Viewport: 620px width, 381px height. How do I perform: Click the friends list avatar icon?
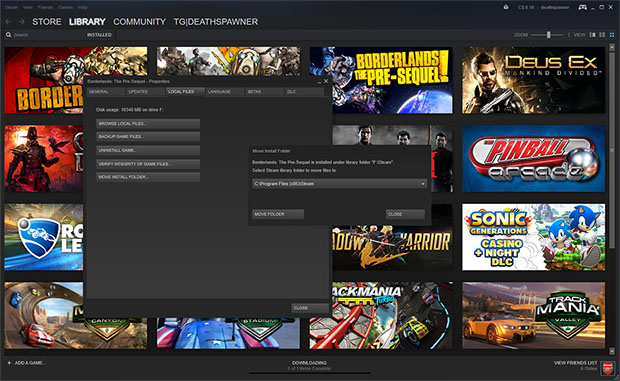(x=608, y=368)
